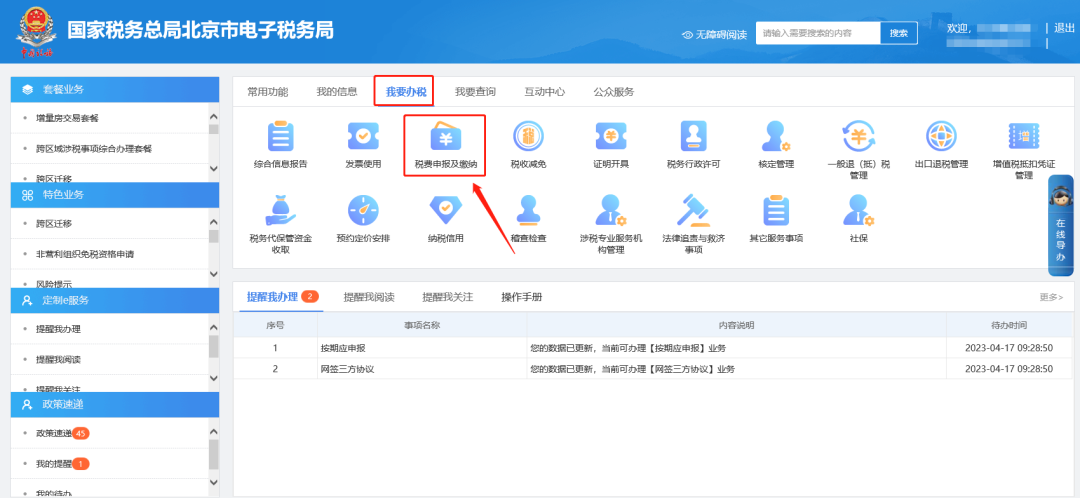The image size is (1080, 498).
Task: Open 增量房交易套餐 in sidebar
Action: (x=68, y=118)
